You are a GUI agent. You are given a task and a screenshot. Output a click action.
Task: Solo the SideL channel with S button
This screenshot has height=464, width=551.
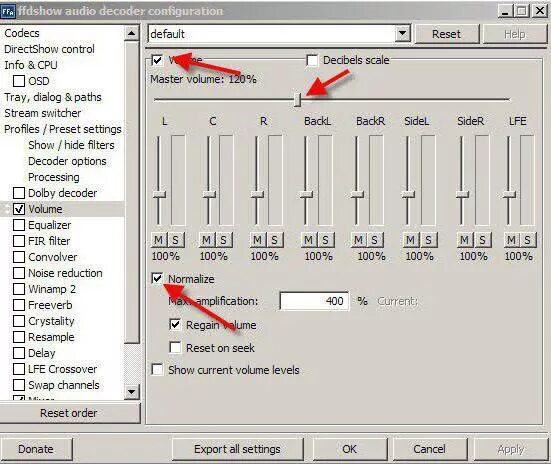point(428,240)
